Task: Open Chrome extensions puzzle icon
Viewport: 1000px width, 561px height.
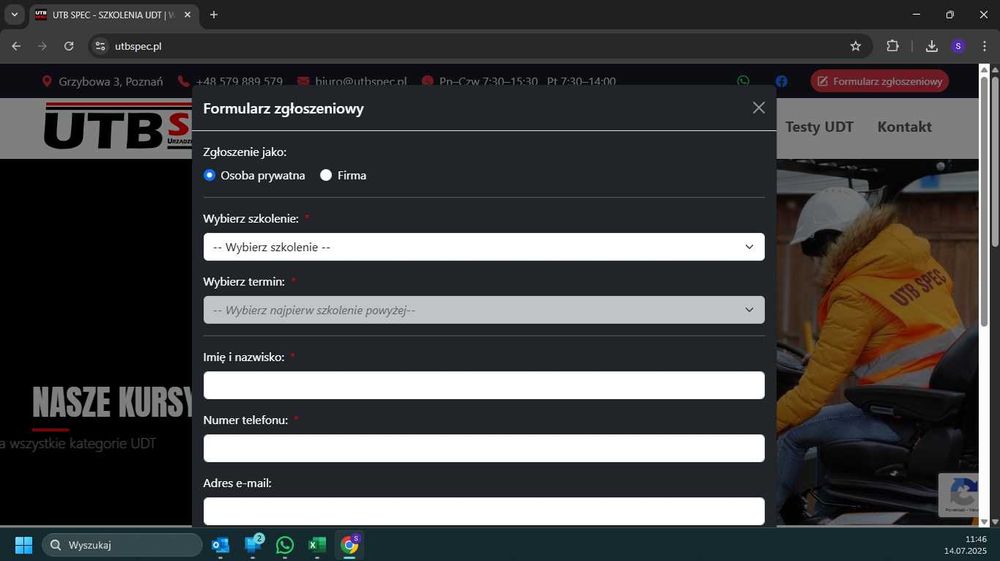Action: [892, 46]
